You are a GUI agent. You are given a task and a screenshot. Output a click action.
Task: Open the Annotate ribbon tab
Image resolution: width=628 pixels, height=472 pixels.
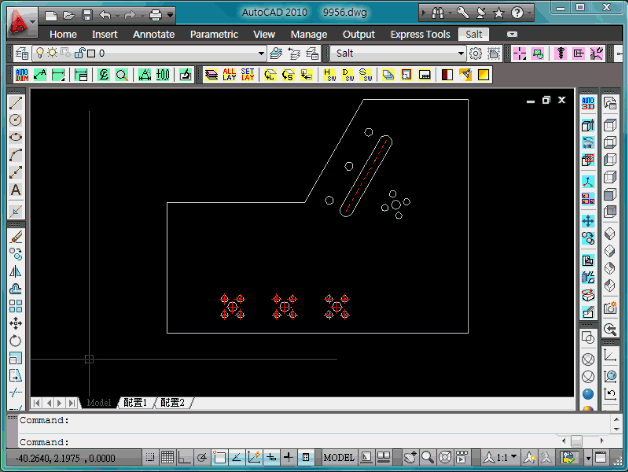154,34
